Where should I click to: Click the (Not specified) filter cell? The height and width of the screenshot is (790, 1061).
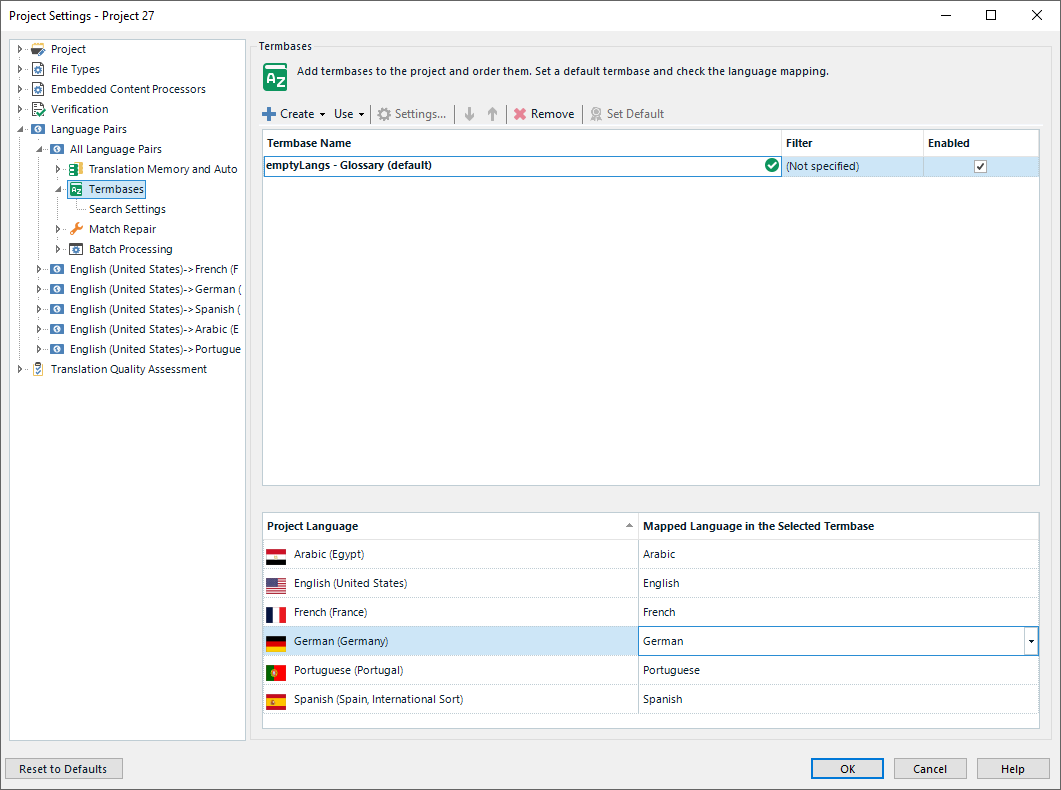pyautogui.click(x=852, y=166)
